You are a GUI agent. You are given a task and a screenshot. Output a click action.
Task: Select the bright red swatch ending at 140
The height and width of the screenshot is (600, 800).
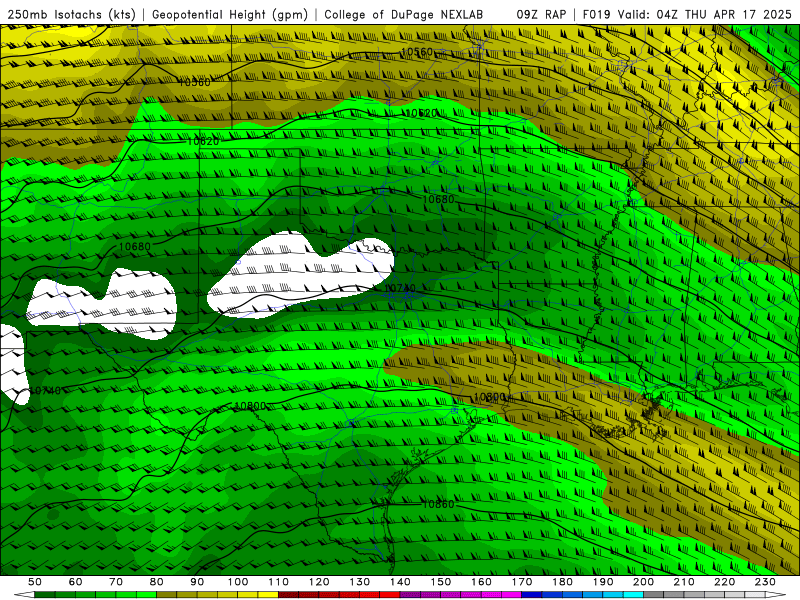click(390, 594)
